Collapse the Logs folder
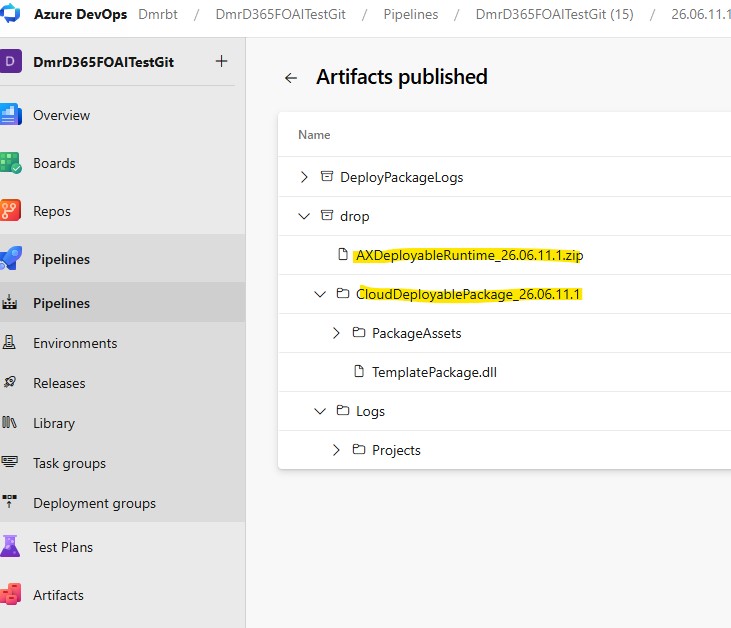This screenshot has width=731, height=628. pos(320,411)
